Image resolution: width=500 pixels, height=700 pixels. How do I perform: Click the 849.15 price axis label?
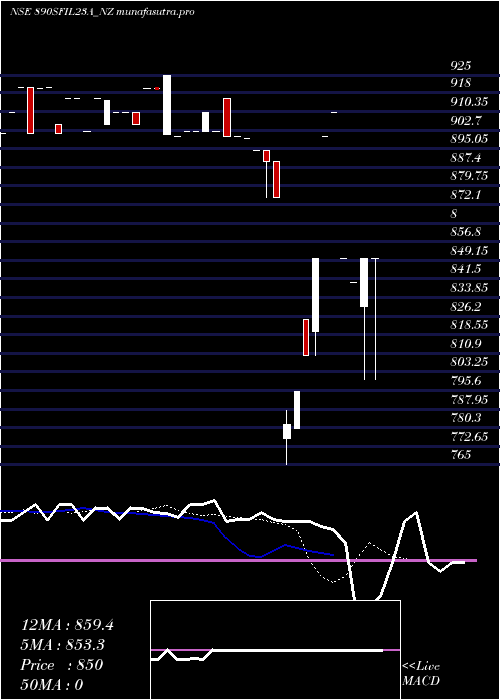pos(469,250)
